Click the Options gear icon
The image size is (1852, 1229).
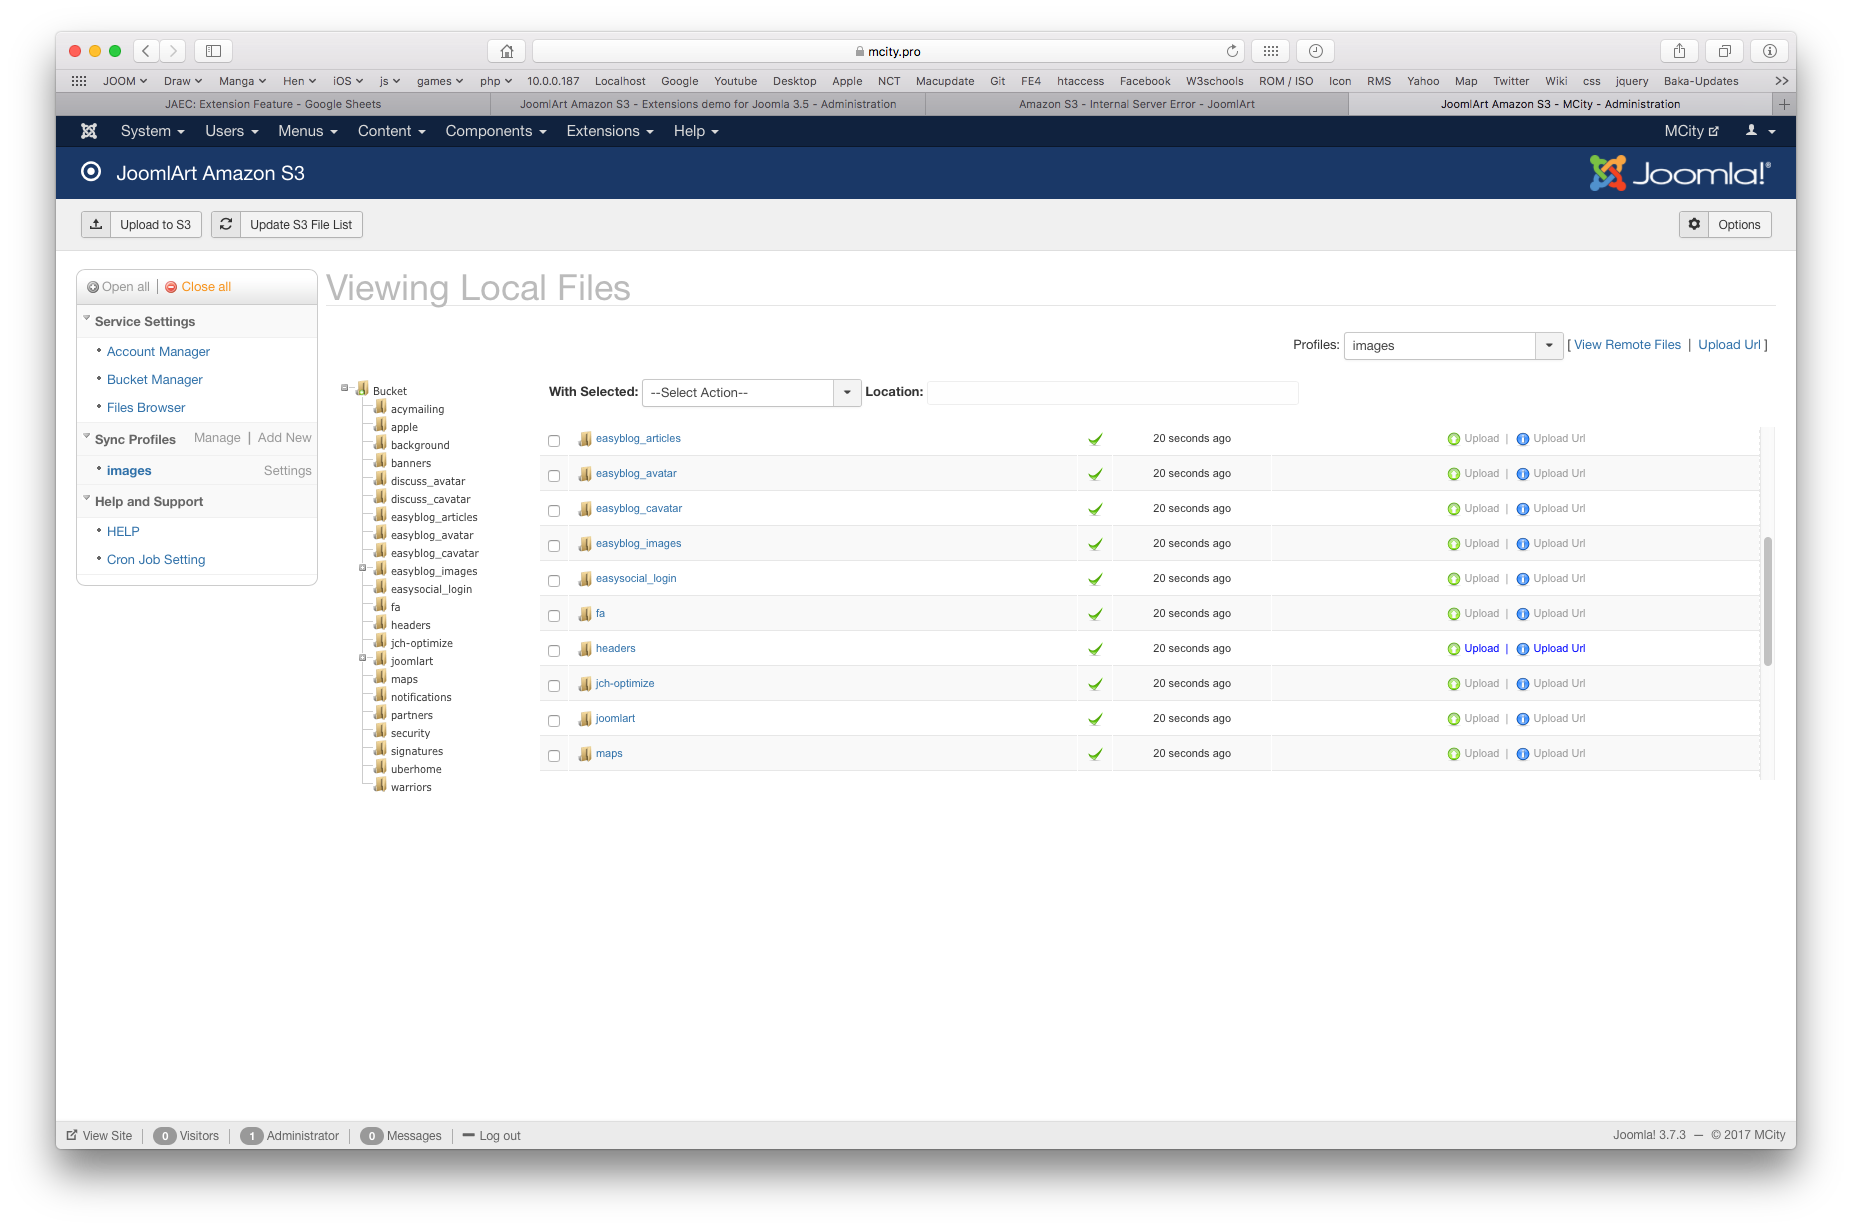click(1694, 225)
